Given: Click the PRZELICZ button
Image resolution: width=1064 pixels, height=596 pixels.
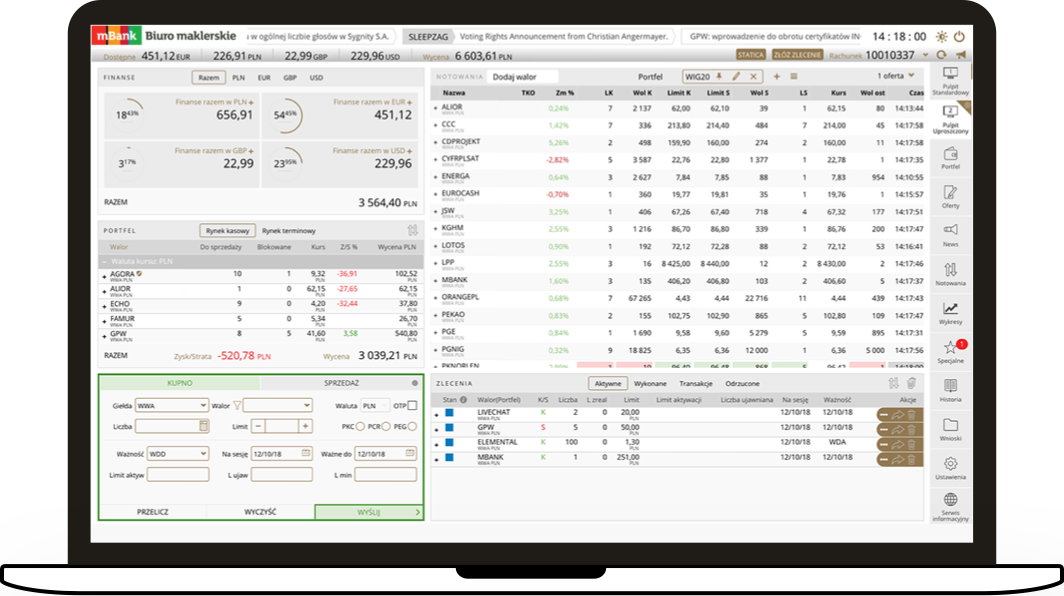Looking at the screenshot, I should pyautogui.click(x=153, y=512).
